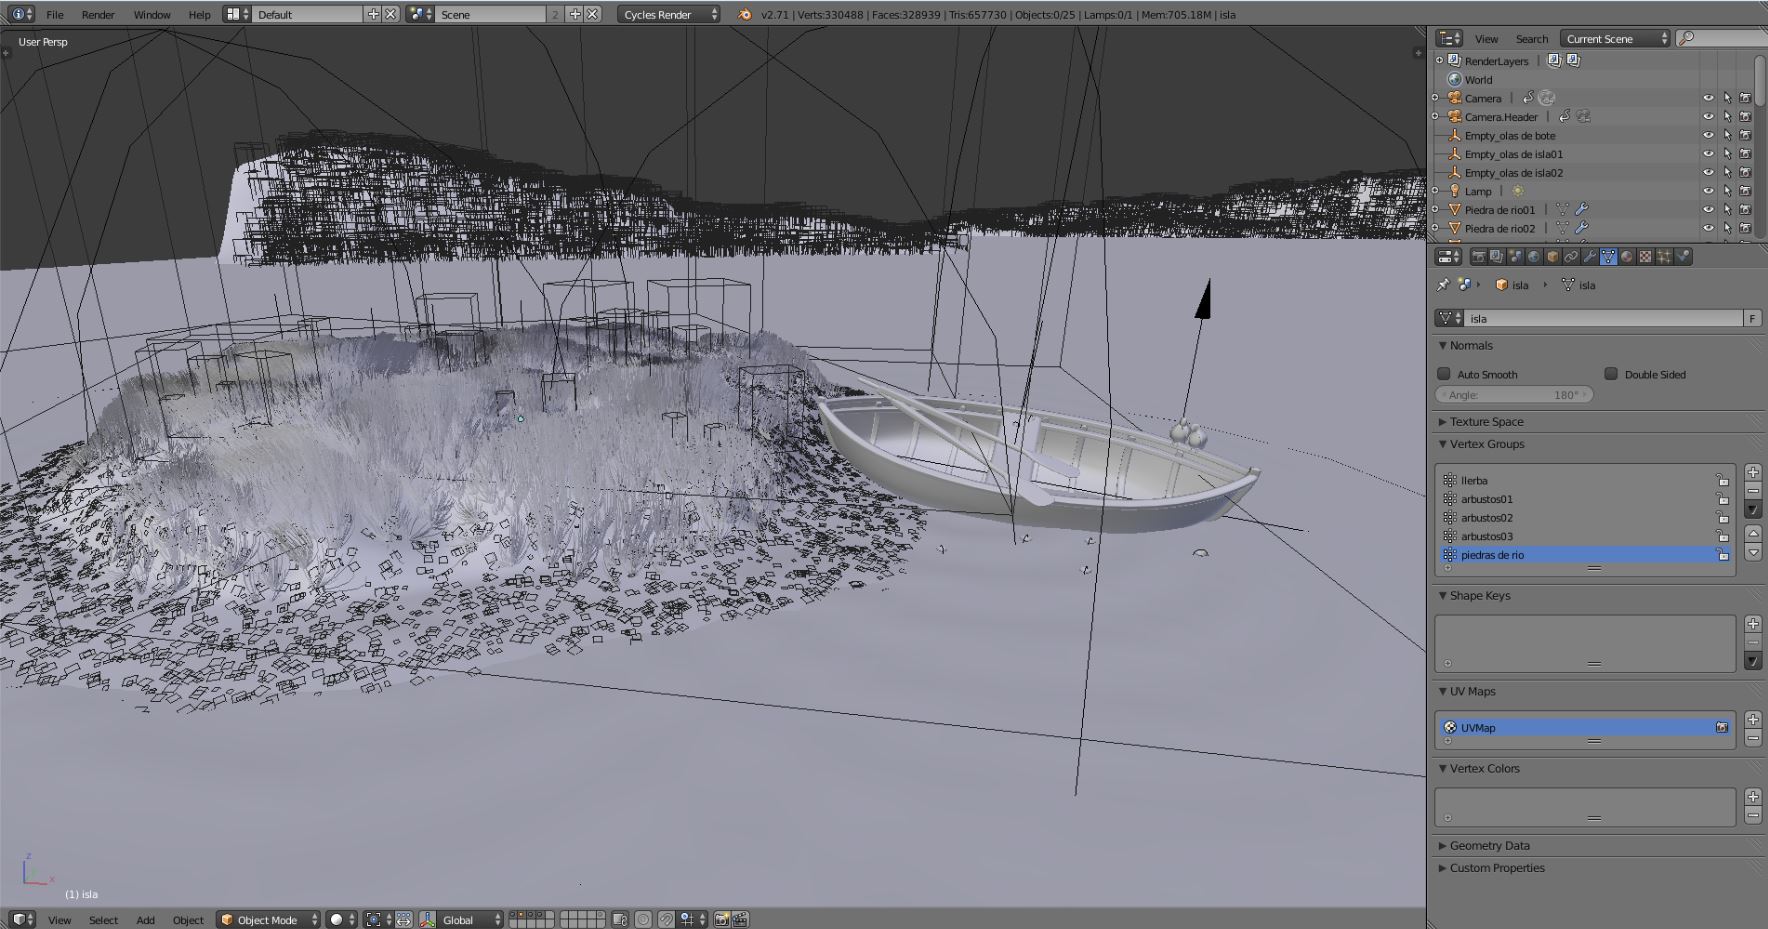Screen dimensions: 1768x929
Task: Open the Material properties tab
Action: point(1627,257)
